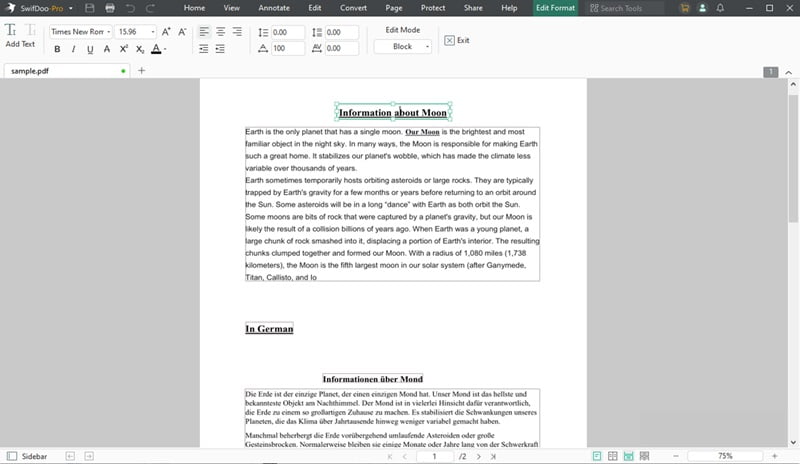This screenshot has width=800, height=464.
Task: Click the Add Text tool
Action: click(19, 36)
